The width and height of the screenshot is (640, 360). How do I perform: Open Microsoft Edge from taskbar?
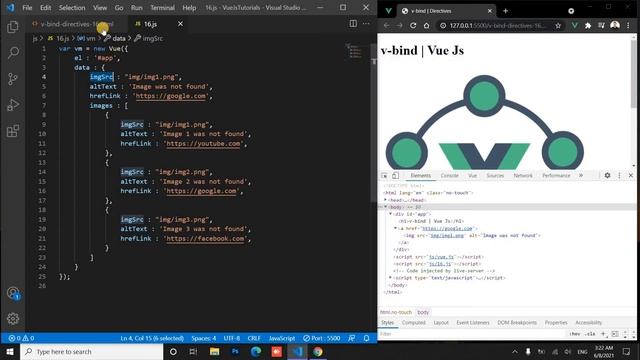(x=256, y=351)
